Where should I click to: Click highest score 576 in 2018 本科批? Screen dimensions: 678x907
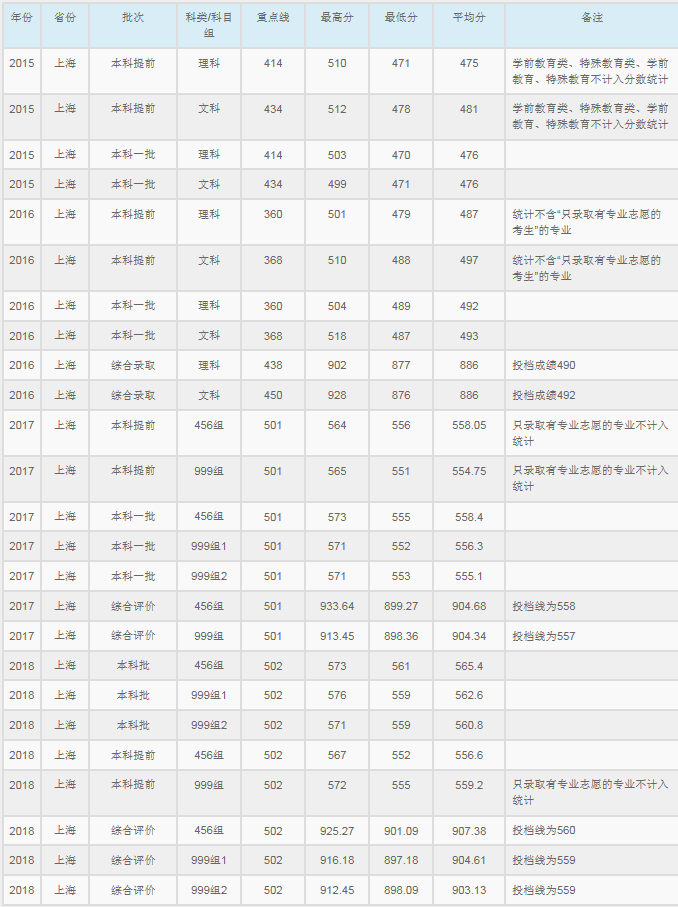pos(337,695)
